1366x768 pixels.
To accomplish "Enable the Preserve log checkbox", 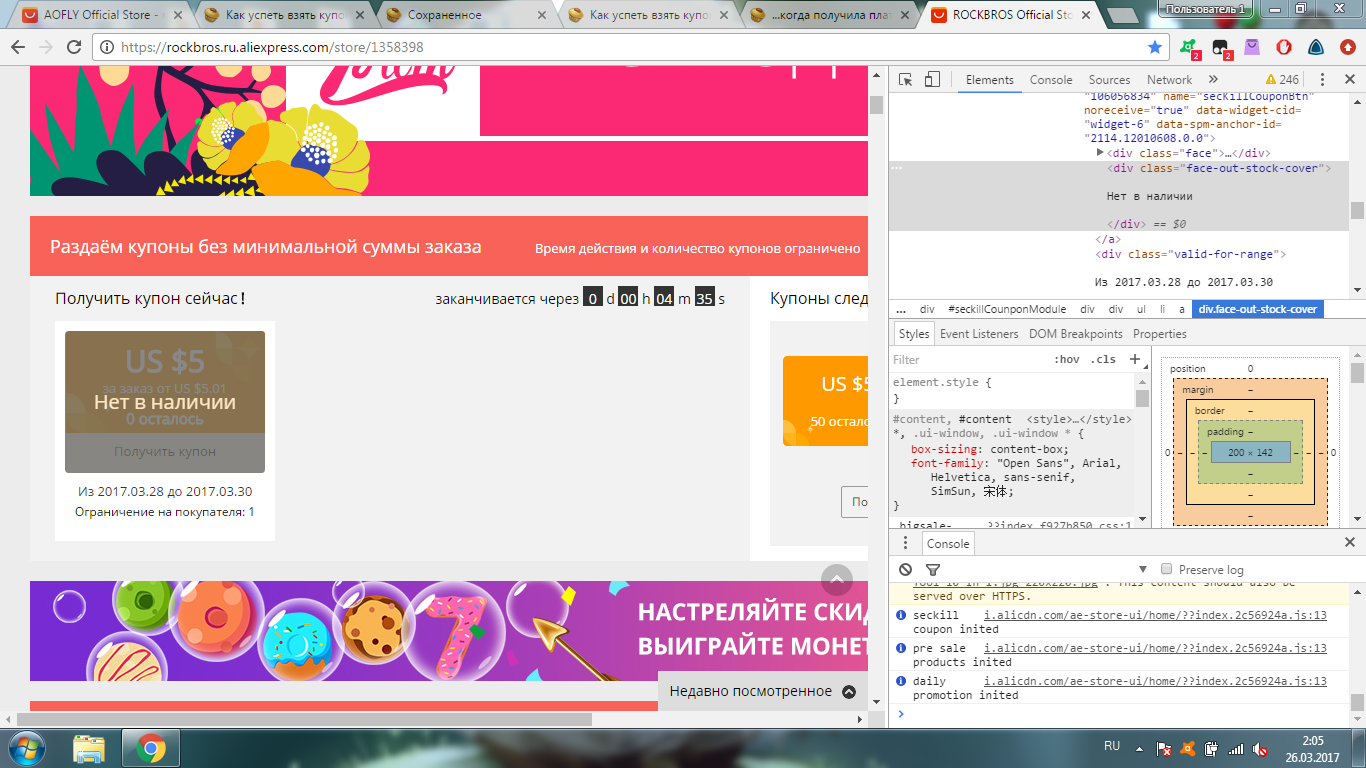I will tap(1166, 569).
